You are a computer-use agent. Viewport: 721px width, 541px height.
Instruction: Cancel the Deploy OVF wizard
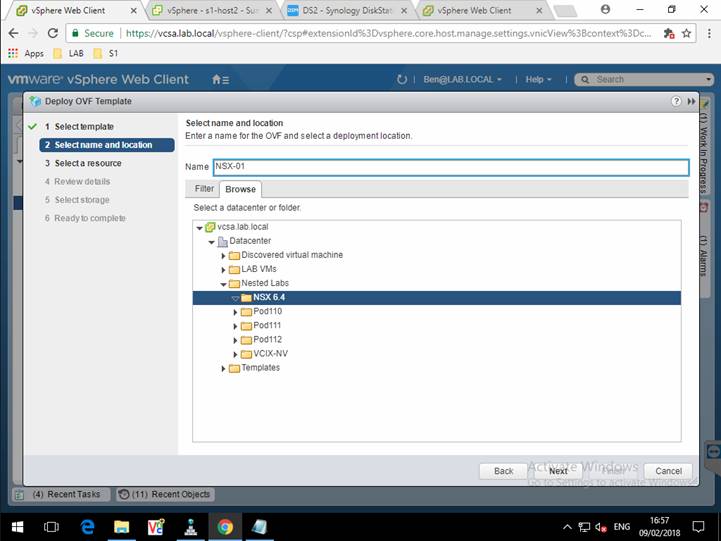tap(668, 471)
